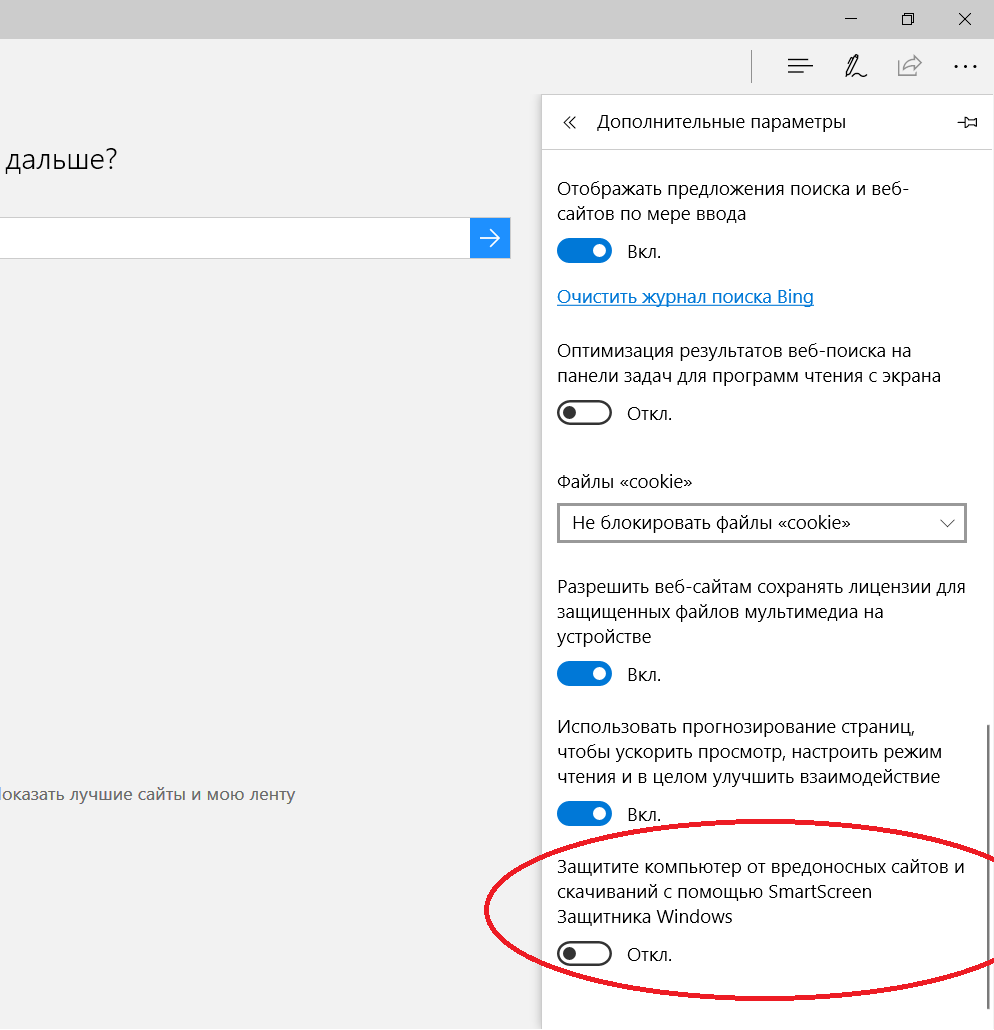Image resolution: width=994 pixels, height=1030 pixels.
Task: Click the search suggestions description text
Action: point(733,201)
